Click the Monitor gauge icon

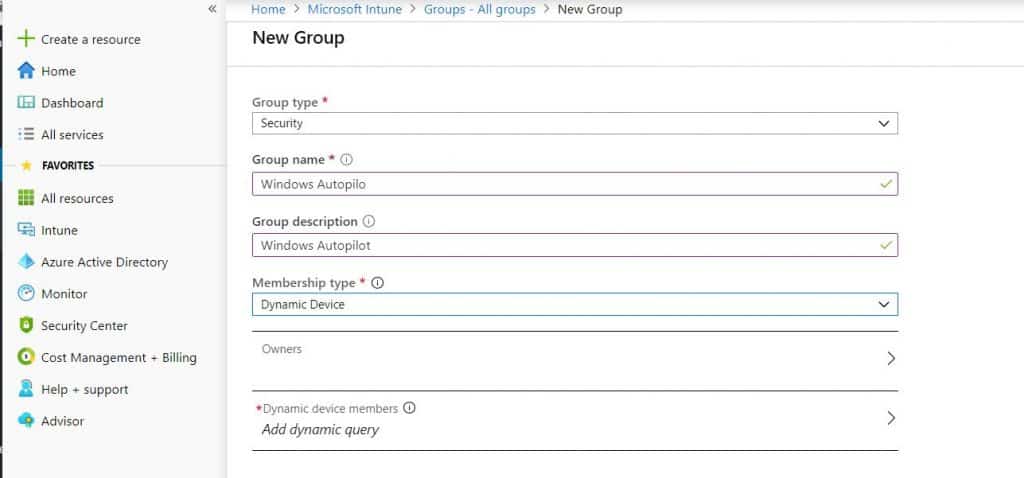25,294
